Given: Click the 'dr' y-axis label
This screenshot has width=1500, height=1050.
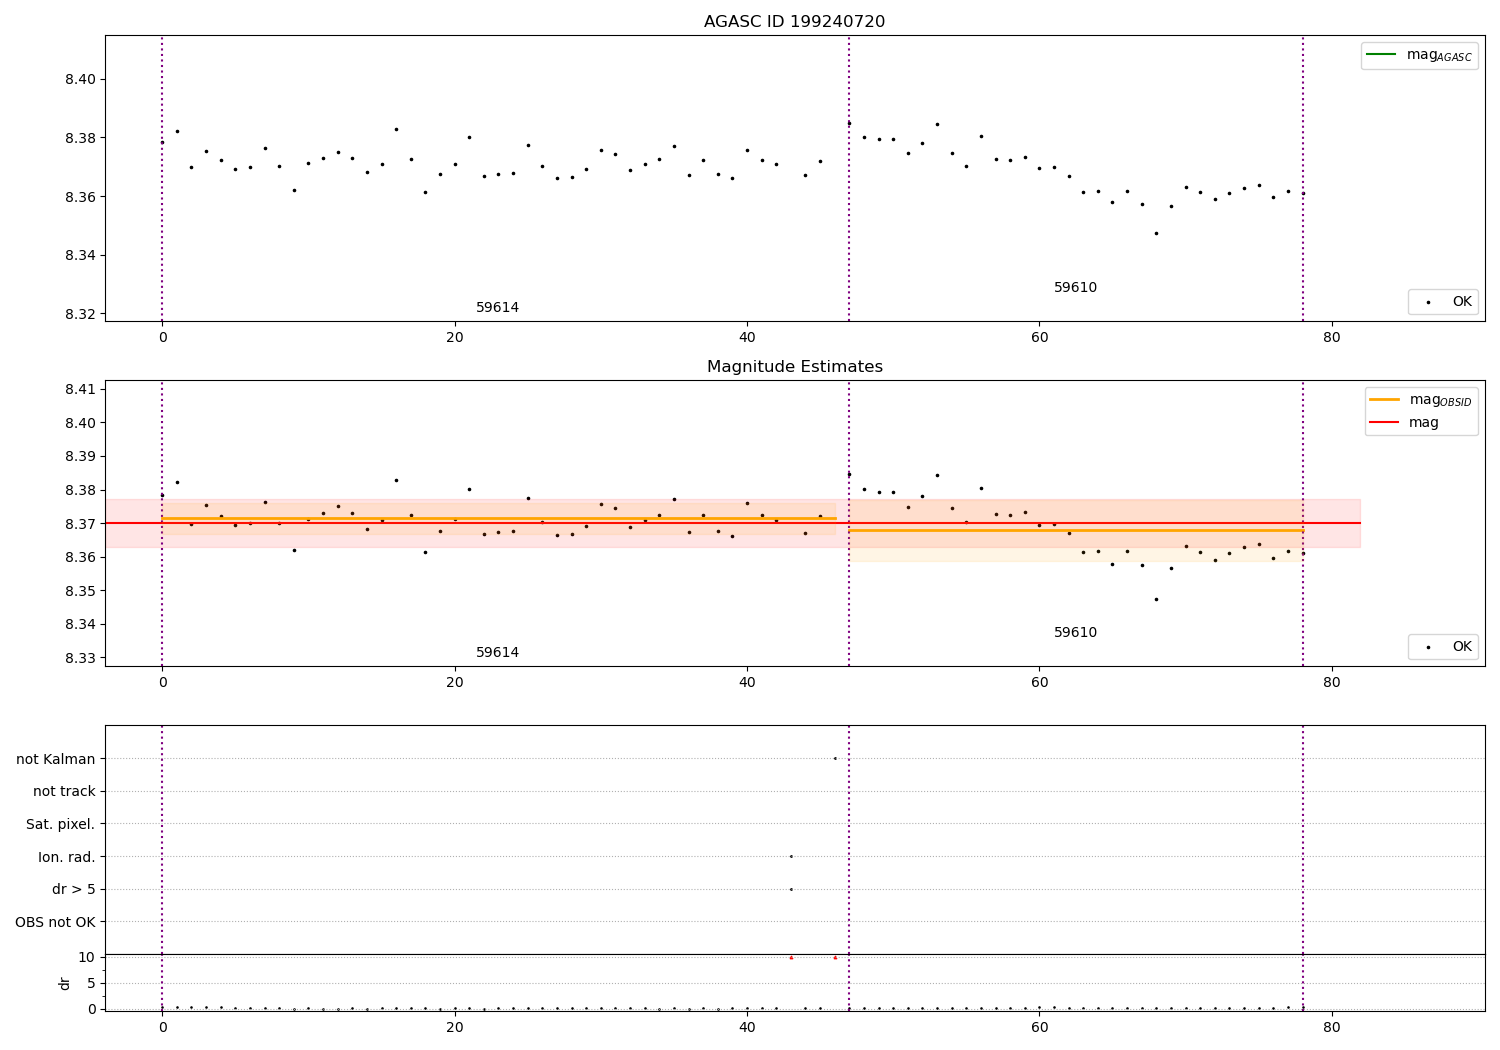Looking at the screenshot, I should click(x=65, y=983).
